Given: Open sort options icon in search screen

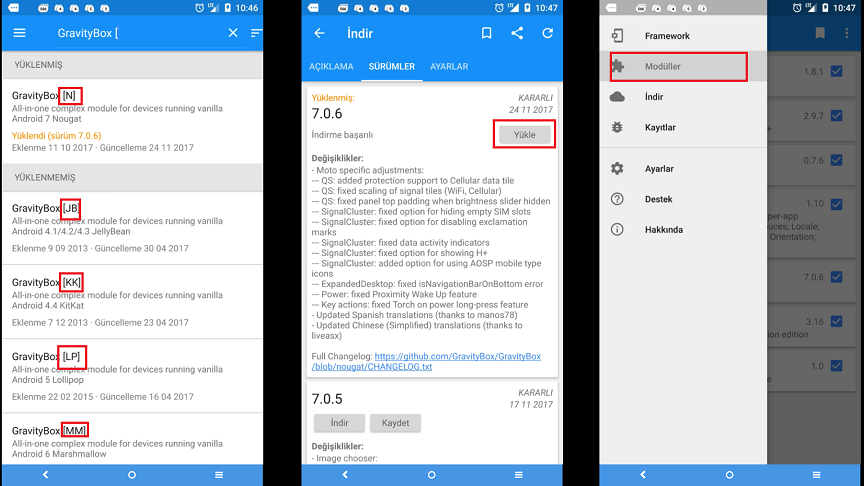Looking at the screenshot, I should click(x=256, y=33).
